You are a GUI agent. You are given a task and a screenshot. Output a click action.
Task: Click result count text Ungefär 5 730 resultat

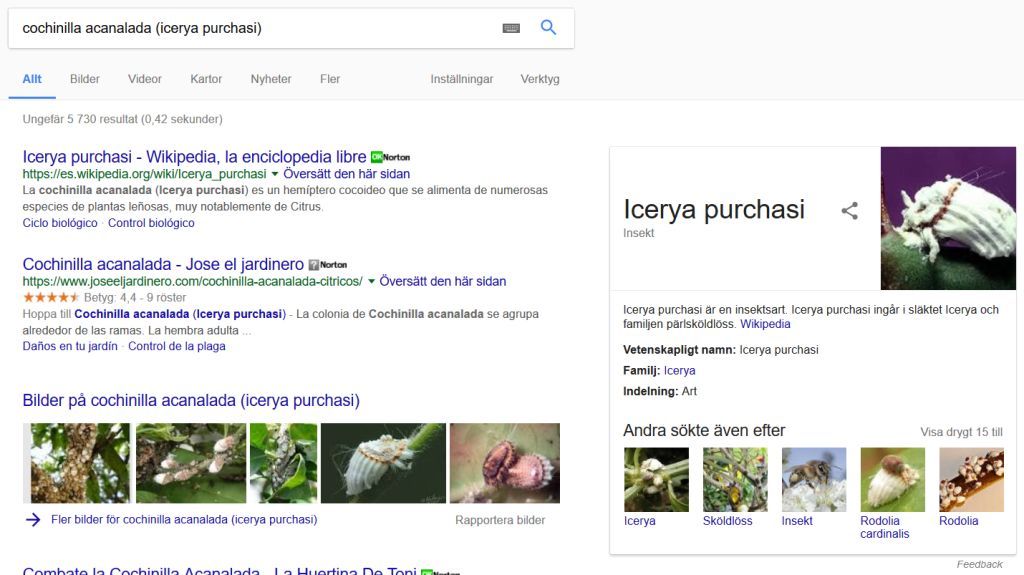[x=122, y=119]
